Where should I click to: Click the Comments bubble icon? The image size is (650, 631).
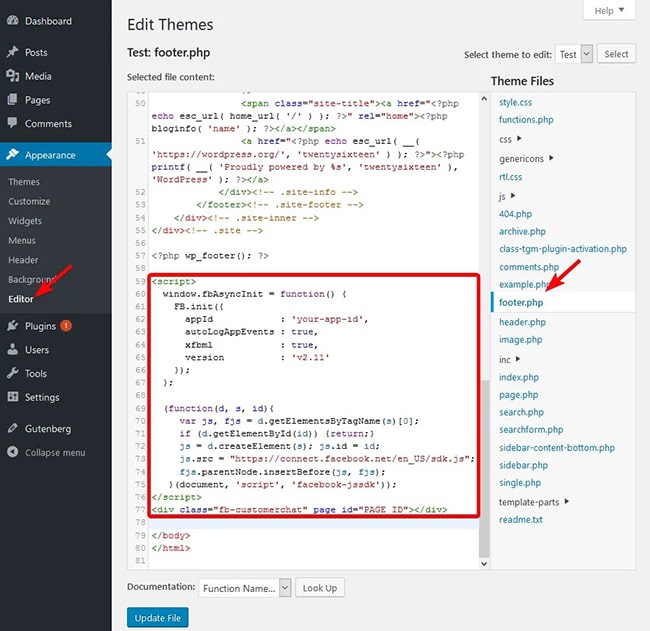(x=13, y=123)
